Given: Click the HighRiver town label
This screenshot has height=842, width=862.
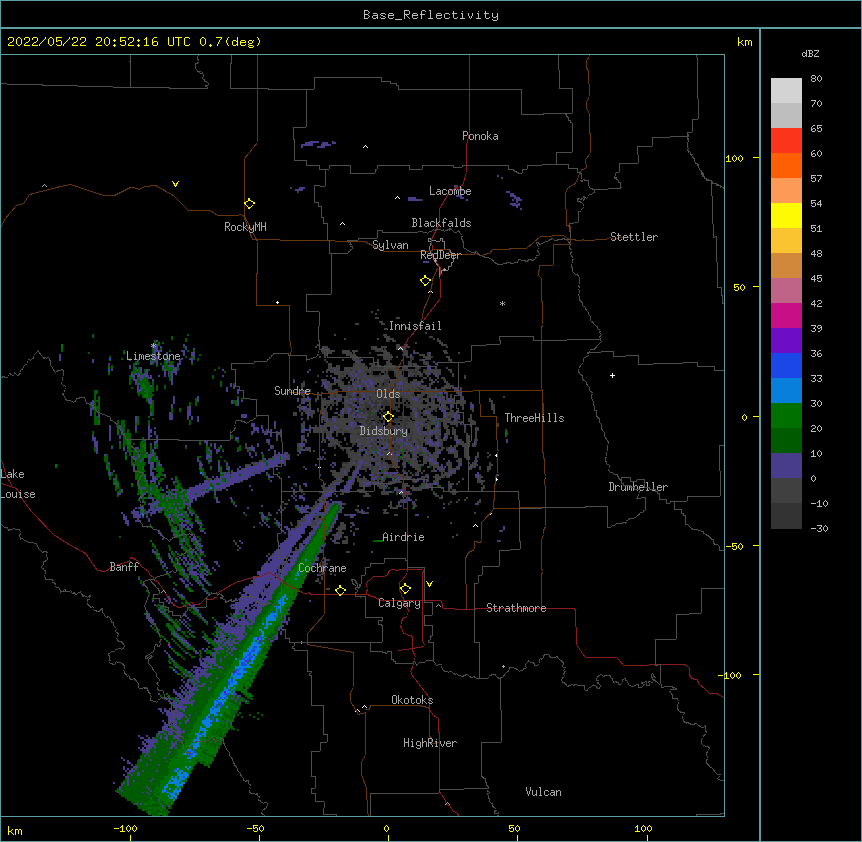Looking at the screenshot, I should (x=430, y=743).
